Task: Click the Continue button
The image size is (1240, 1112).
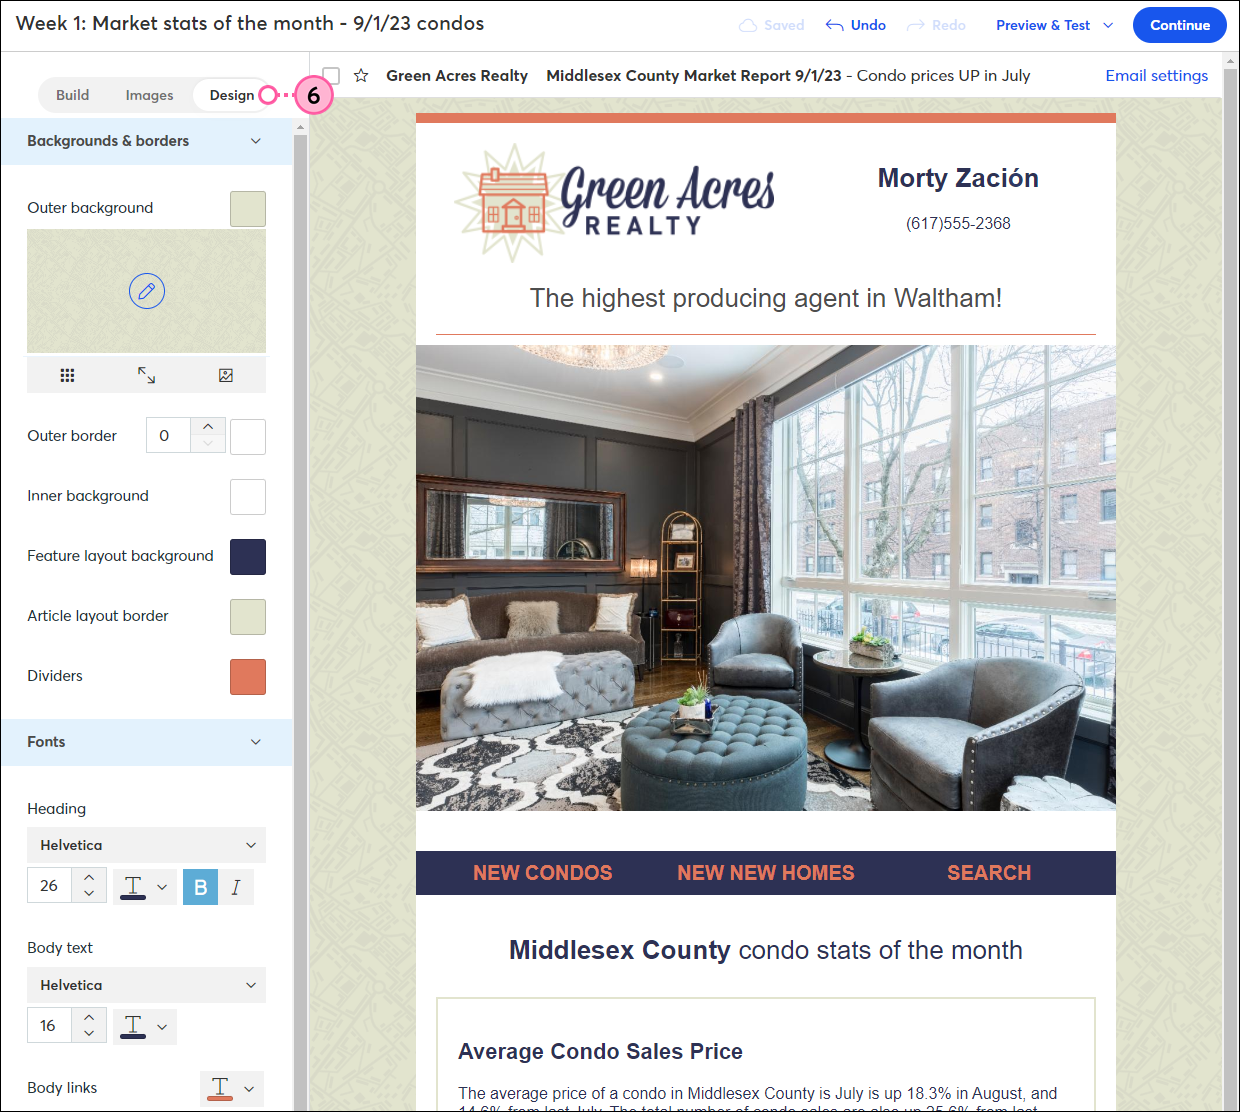Action: [x=1180, y=25]
